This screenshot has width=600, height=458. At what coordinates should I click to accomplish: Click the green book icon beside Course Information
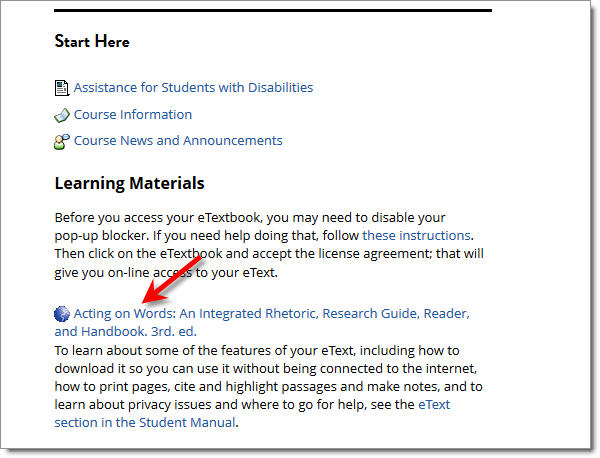tap(62, 115)
